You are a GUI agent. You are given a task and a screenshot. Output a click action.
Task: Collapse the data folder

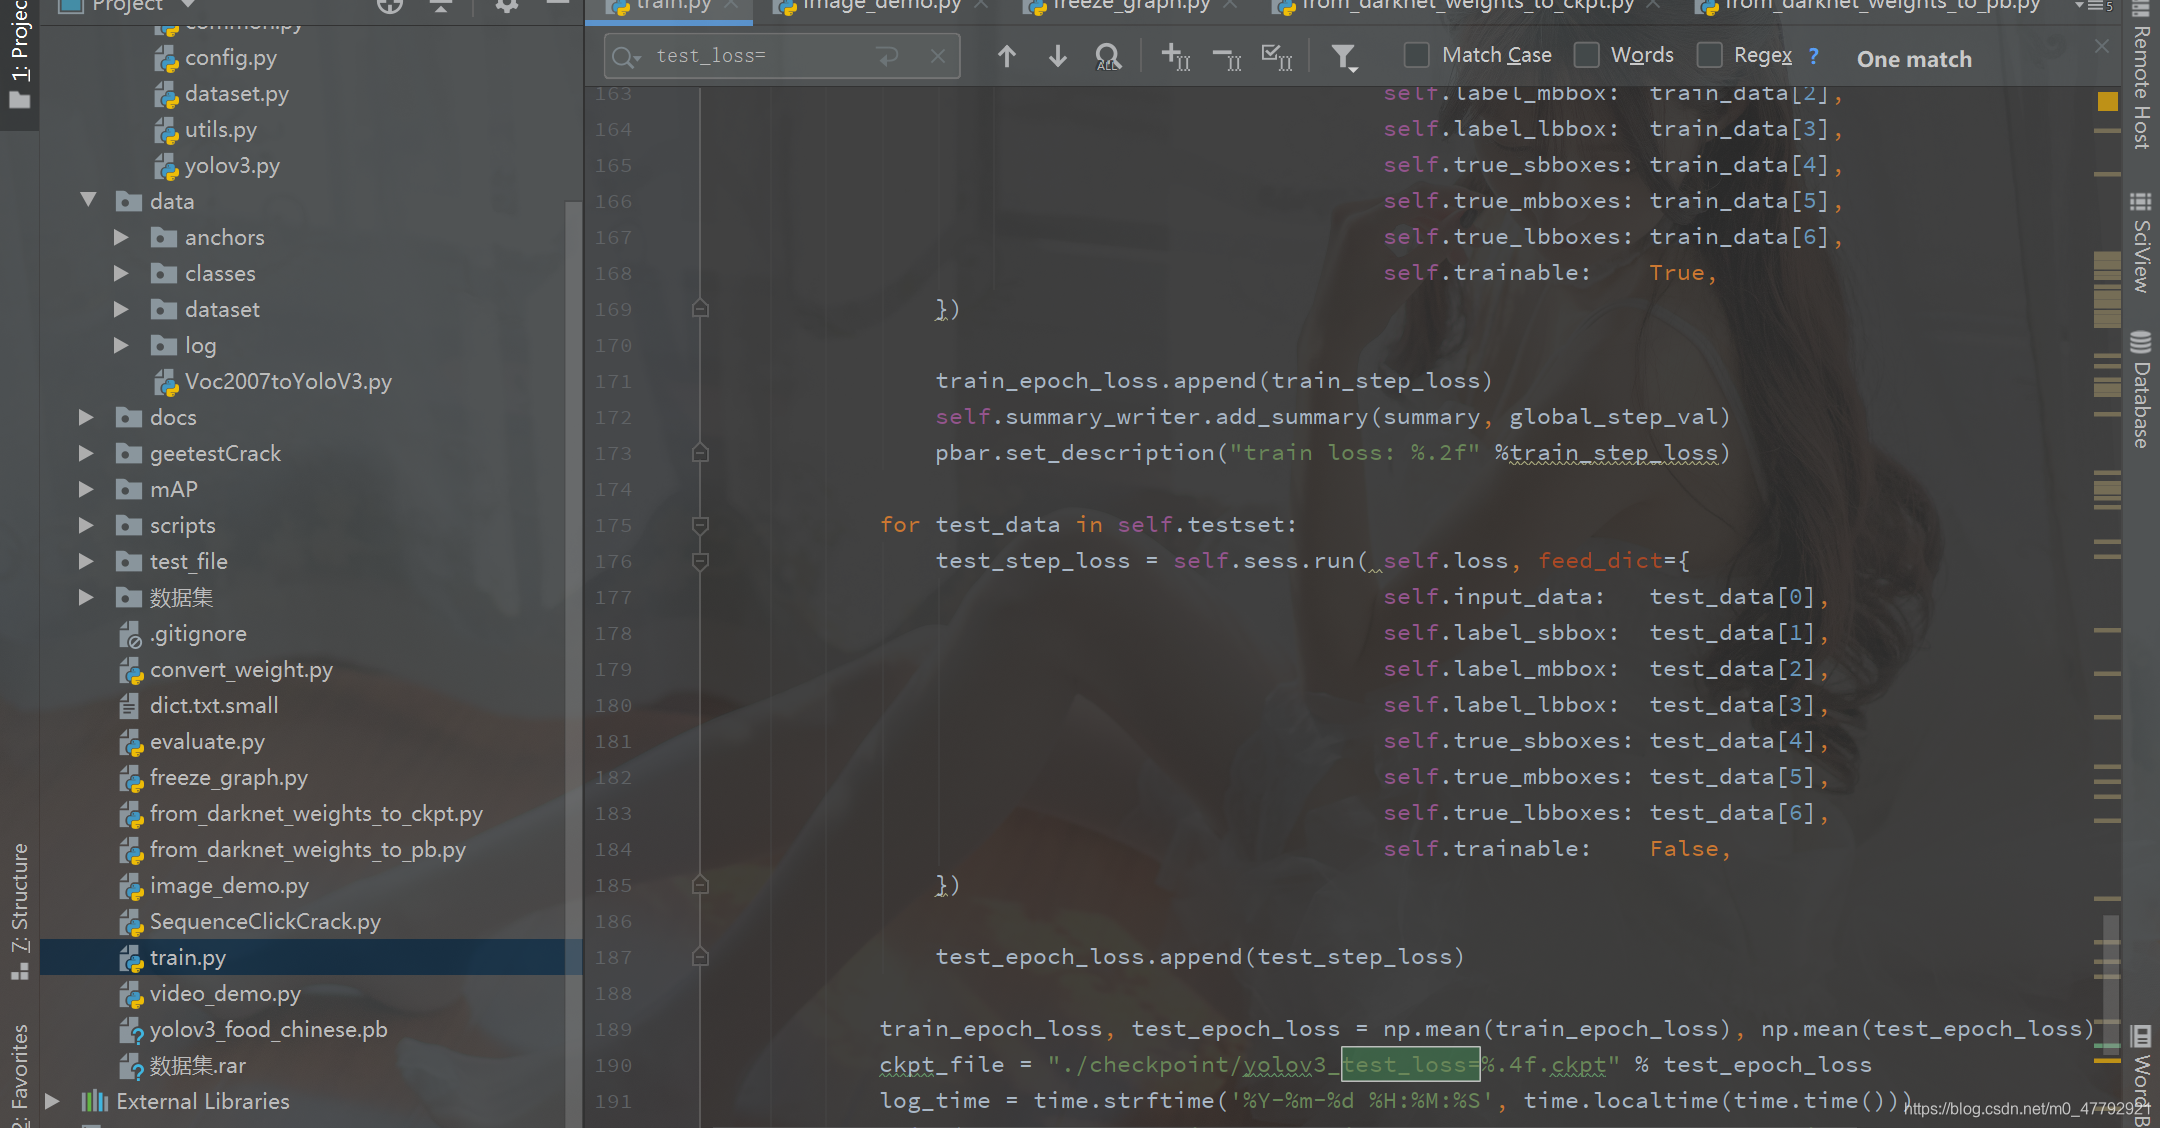(87, 201)
